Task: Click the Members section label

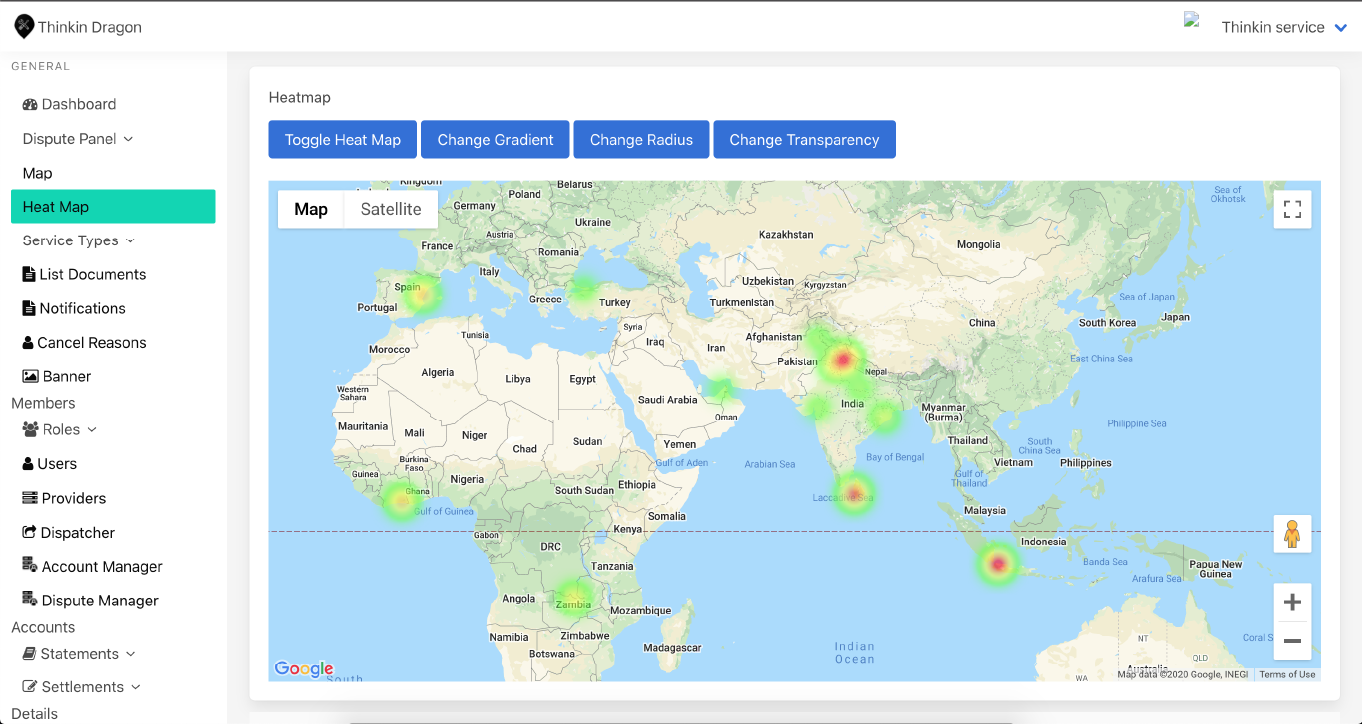Action: pos(43,403)
